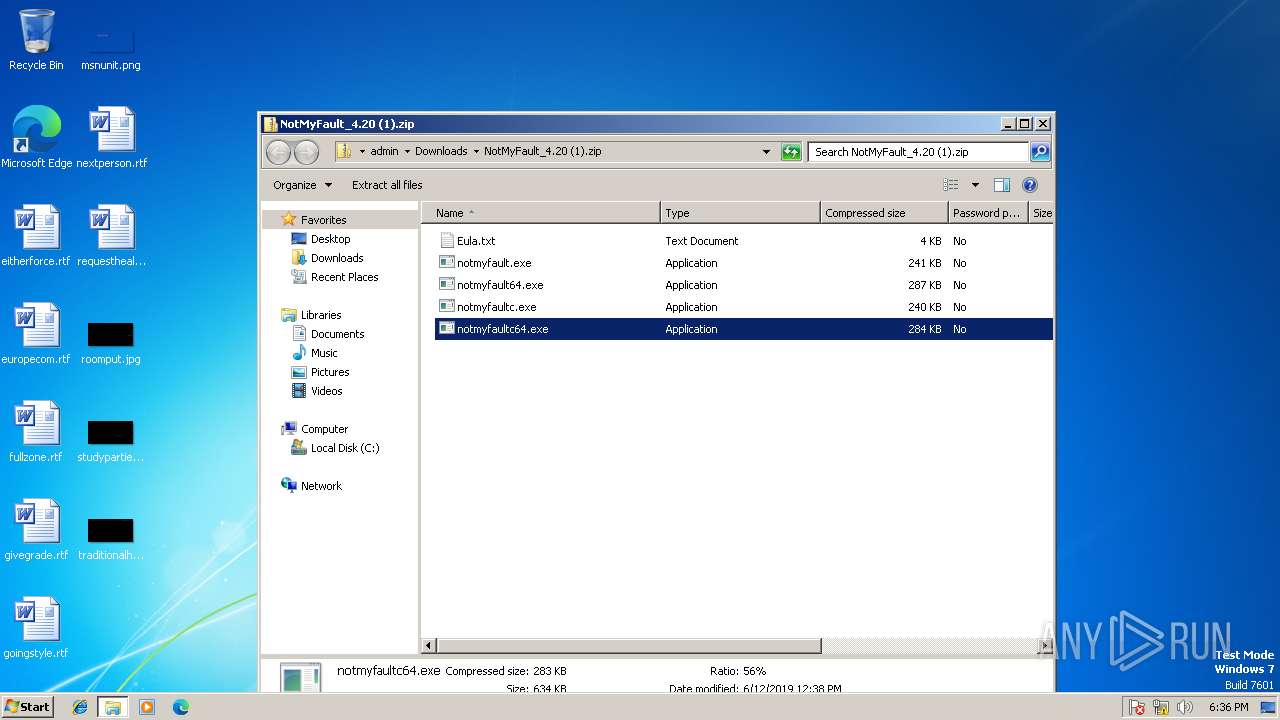This screenshot has width=1280, height=720.
Task: Click the Start button
Action: coord(27,707)
